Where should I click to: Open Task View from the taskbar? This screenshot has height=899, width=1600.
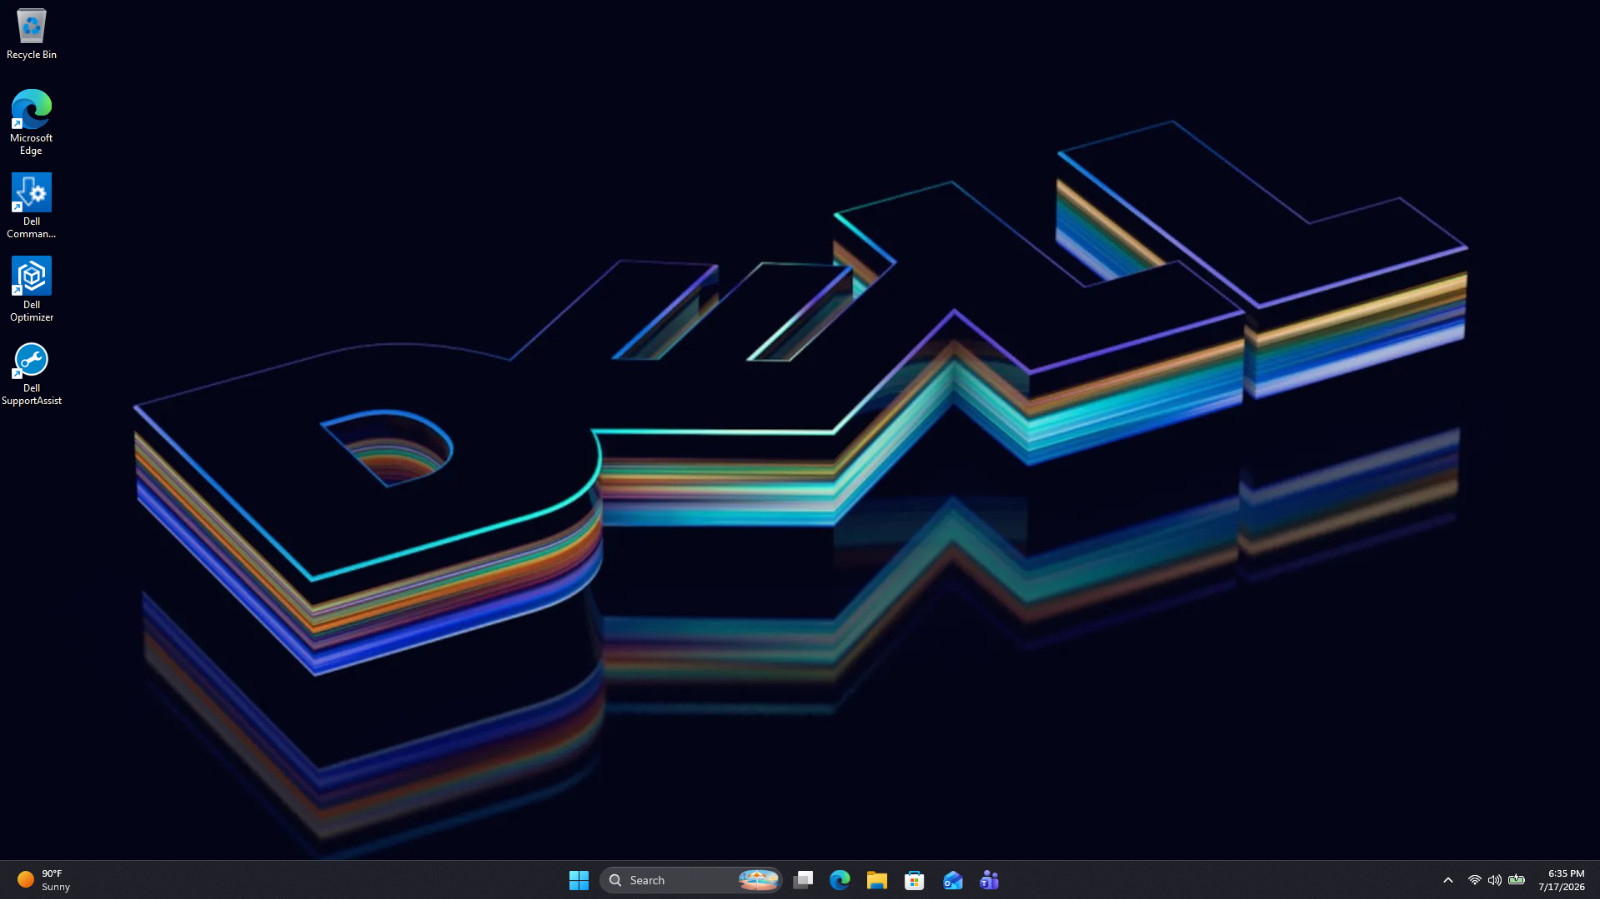(803, 880)
